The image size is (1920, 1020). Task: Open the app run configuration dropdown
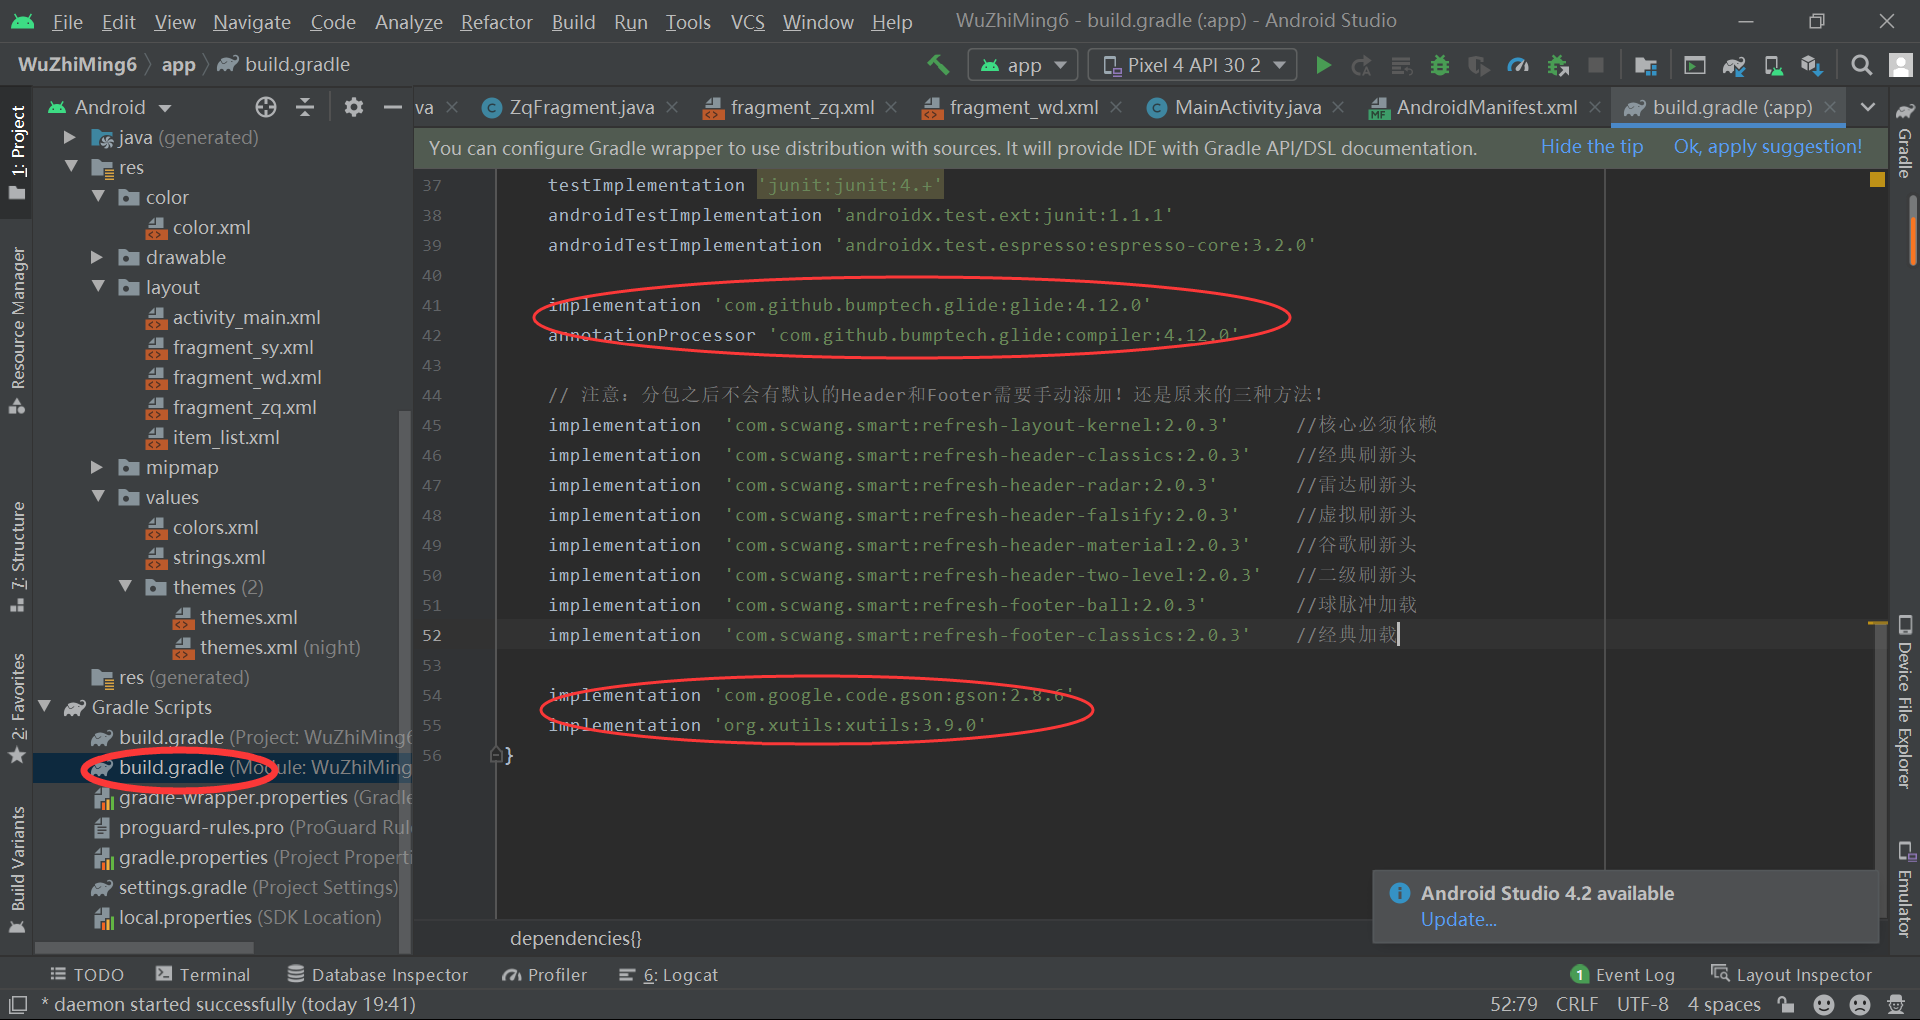[1023, 65]
